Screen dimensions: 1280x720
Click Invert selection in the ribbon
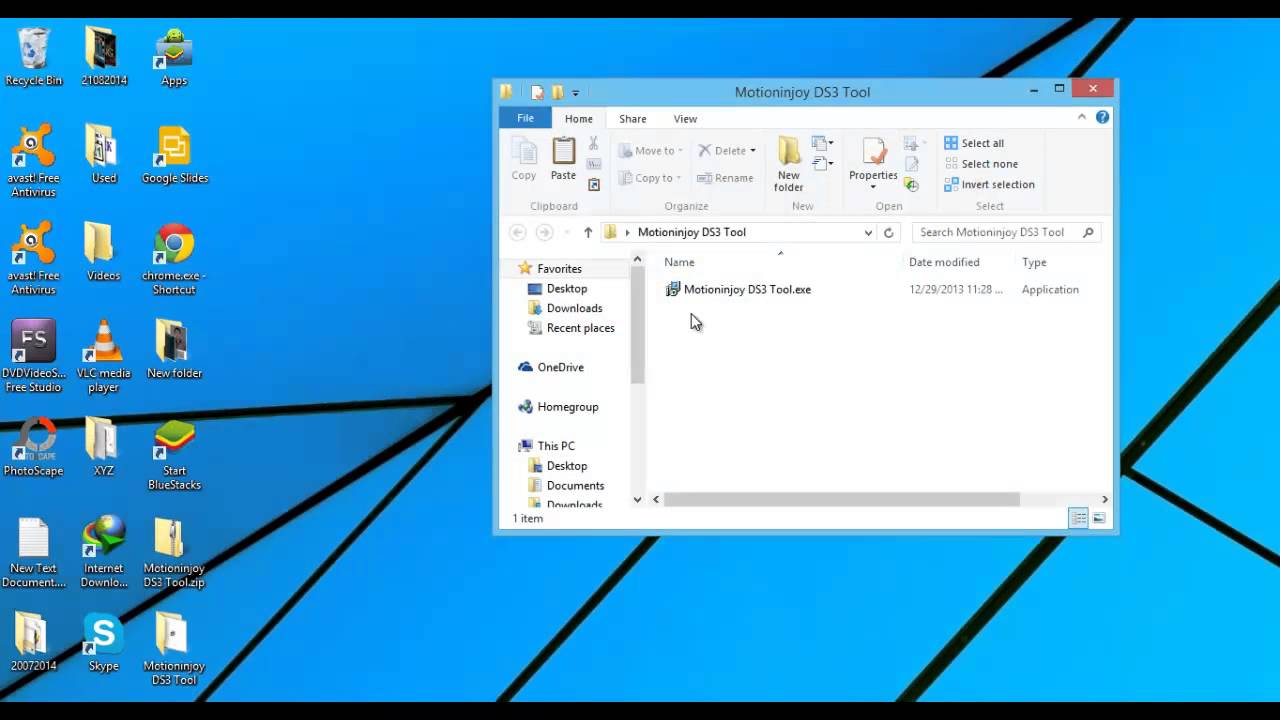[989, 184]
